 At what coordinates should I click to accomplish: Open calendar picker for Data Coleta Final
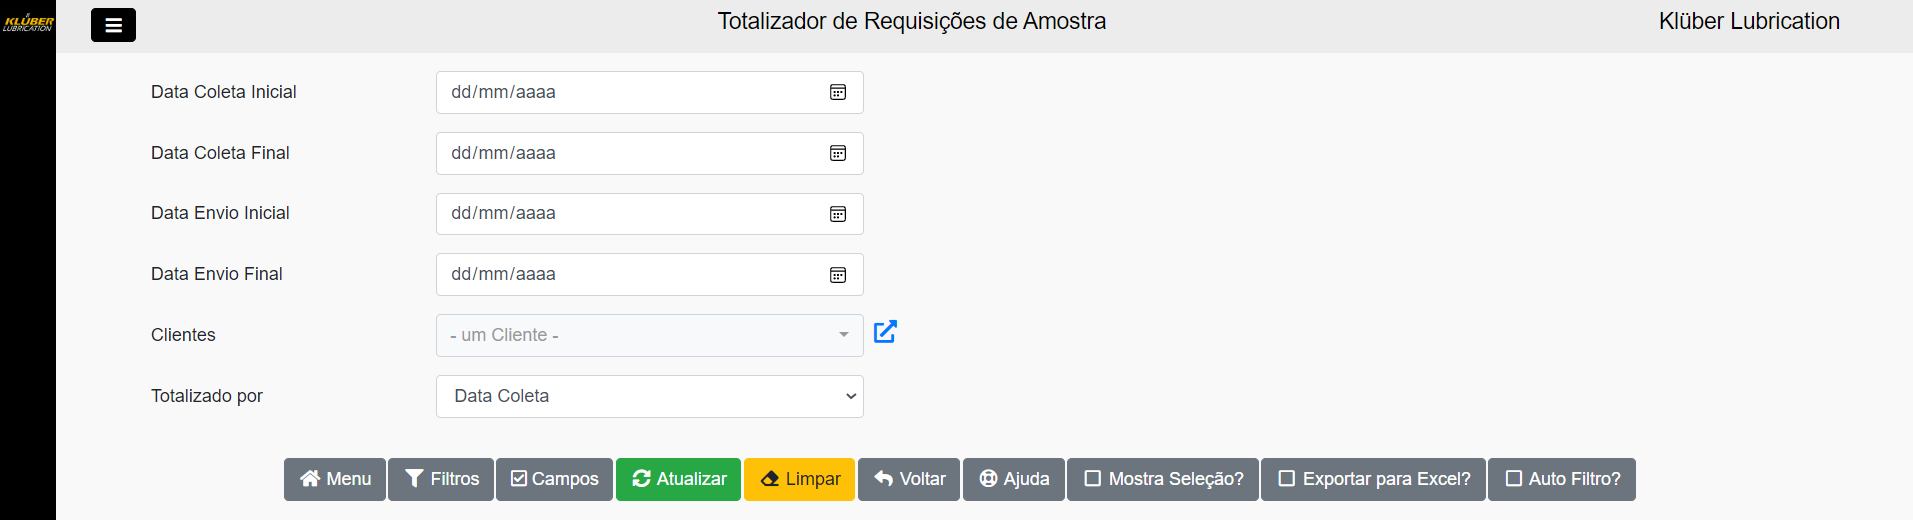[838, 154]
